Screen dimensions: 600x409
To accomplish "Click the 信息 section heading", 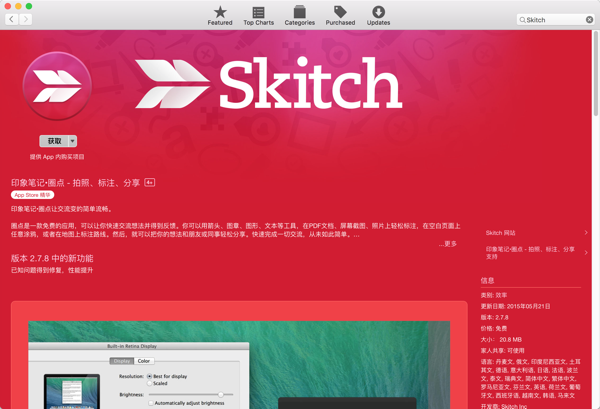I will click(488, 281).
